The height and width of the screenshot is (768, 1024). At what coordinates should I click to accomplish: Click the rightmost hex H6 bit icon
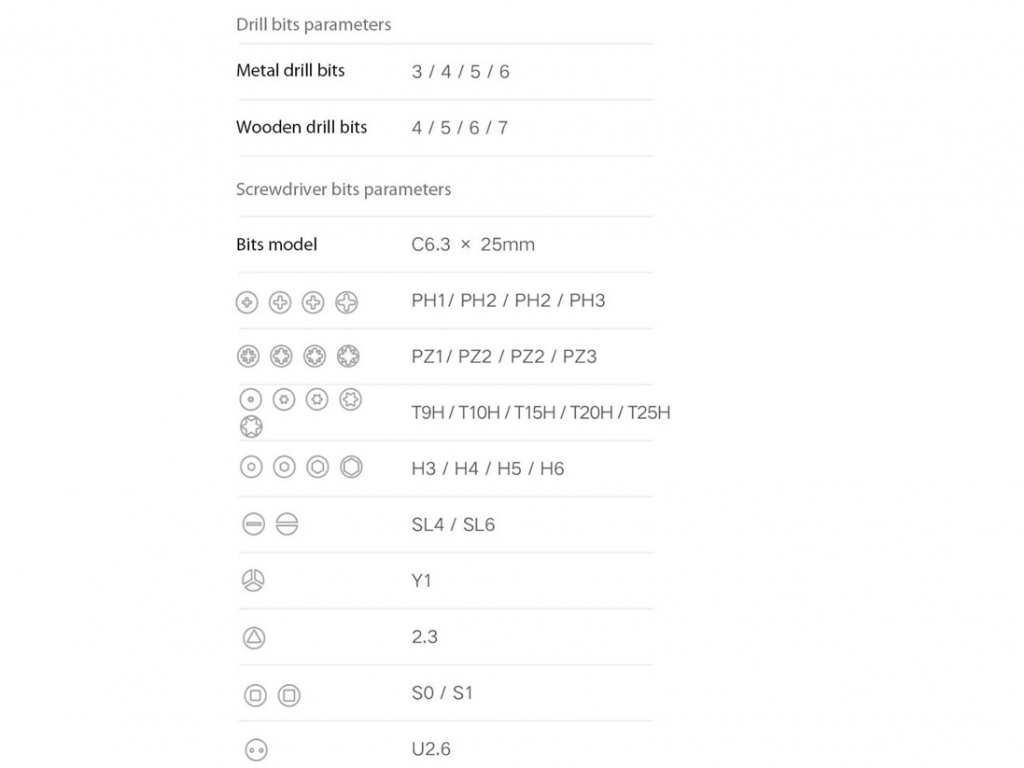[351, 467]
